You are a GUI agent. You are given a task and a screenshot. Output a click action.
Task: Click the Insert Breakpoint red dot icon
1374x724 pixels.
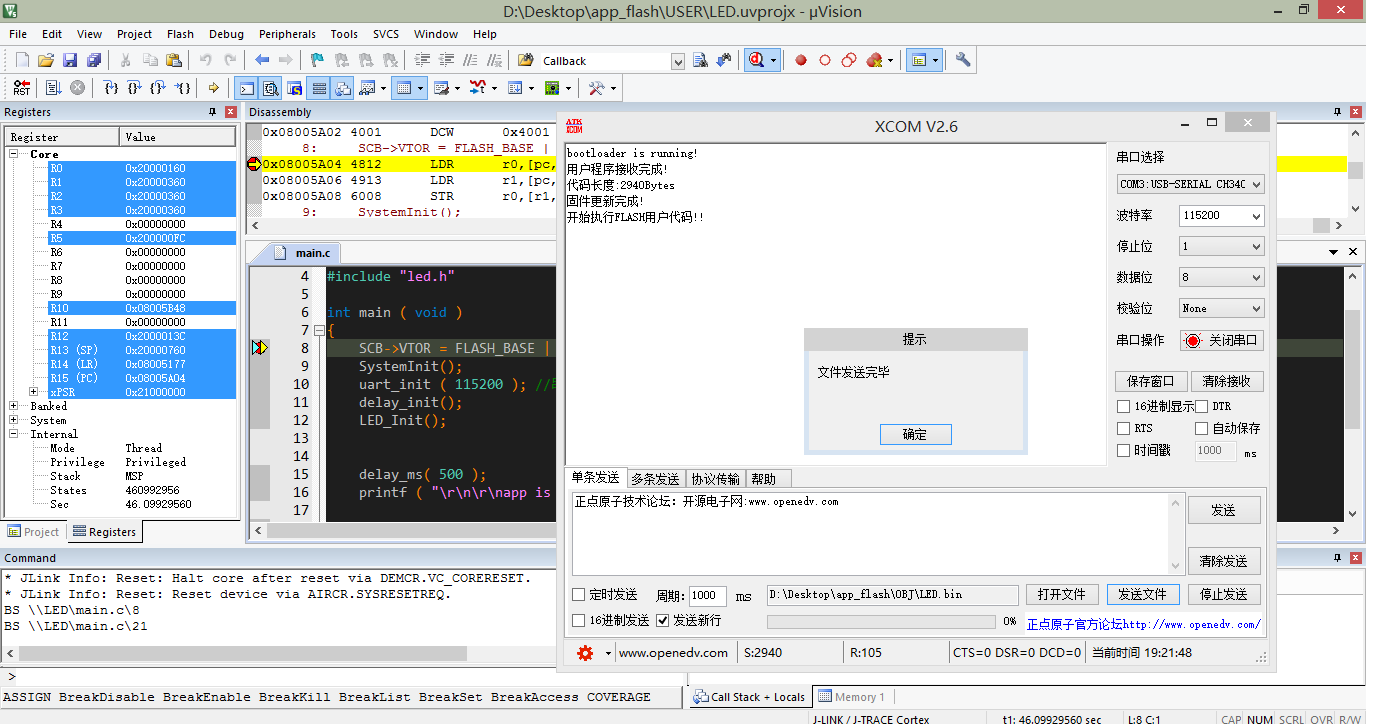point(801,60)
